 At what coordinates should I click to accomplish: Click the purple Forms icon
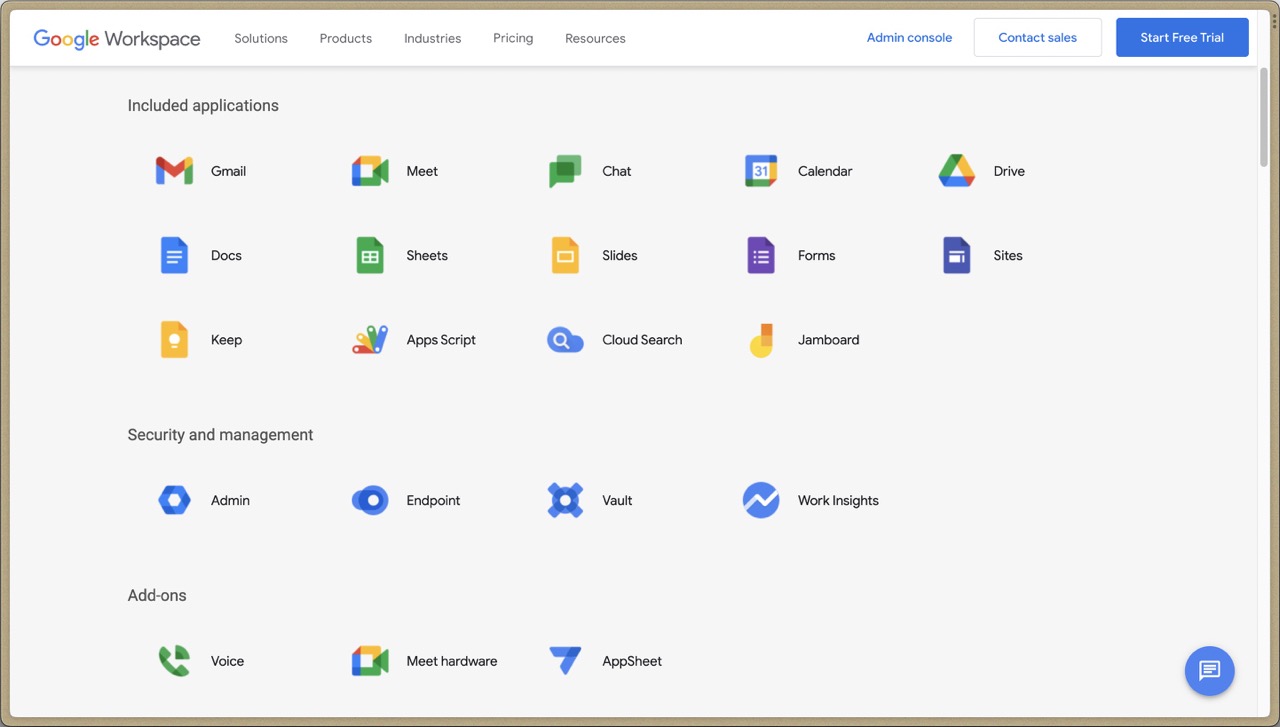click(761, 255)
